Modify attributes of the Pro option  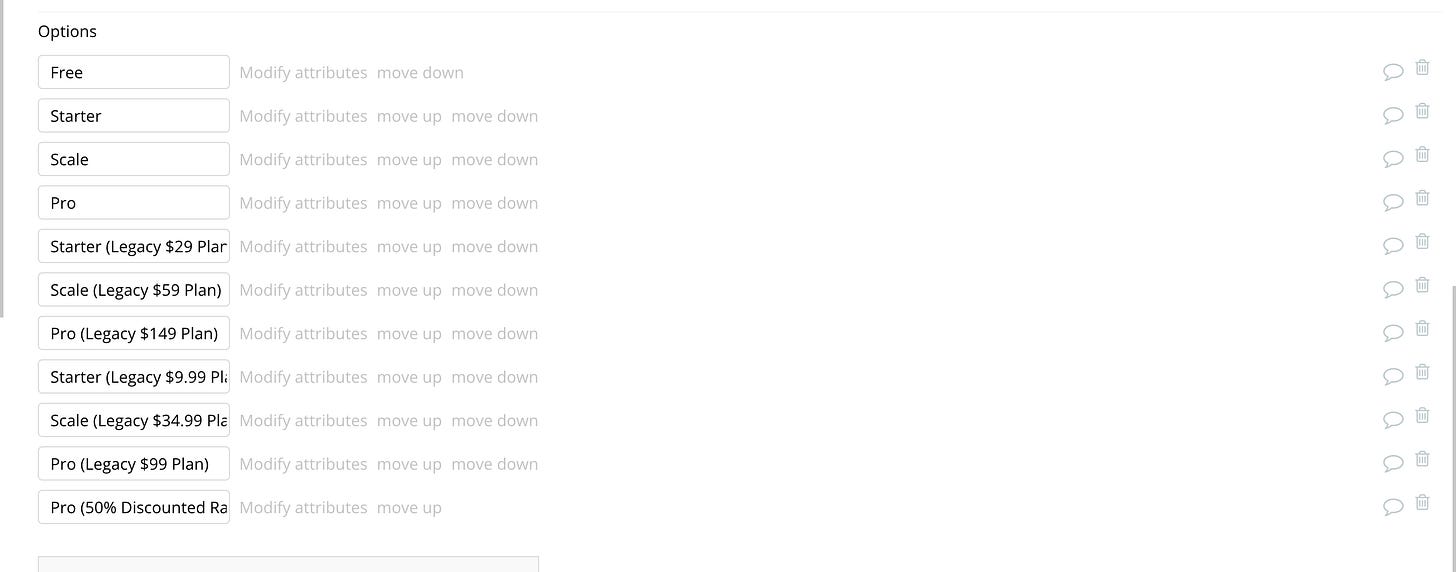[x=303, y=203]
